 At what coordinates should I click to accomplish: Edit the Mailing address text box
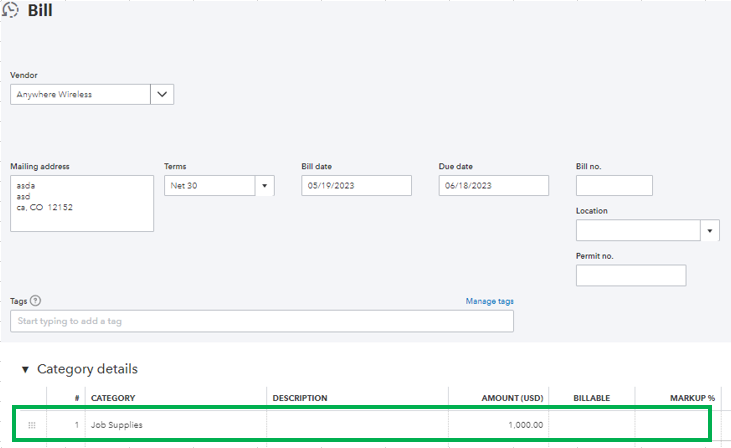tap(82, 203)
